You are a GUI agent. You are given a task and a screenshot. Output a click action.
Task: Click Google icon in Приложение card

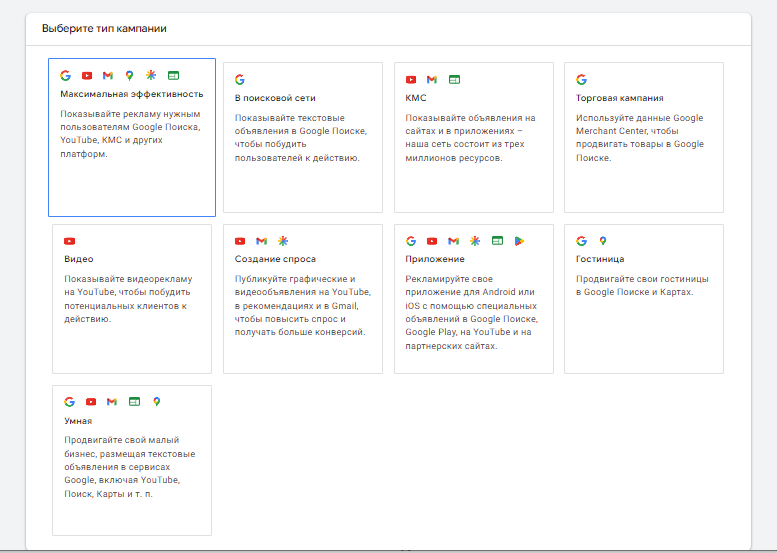(411, 241)
